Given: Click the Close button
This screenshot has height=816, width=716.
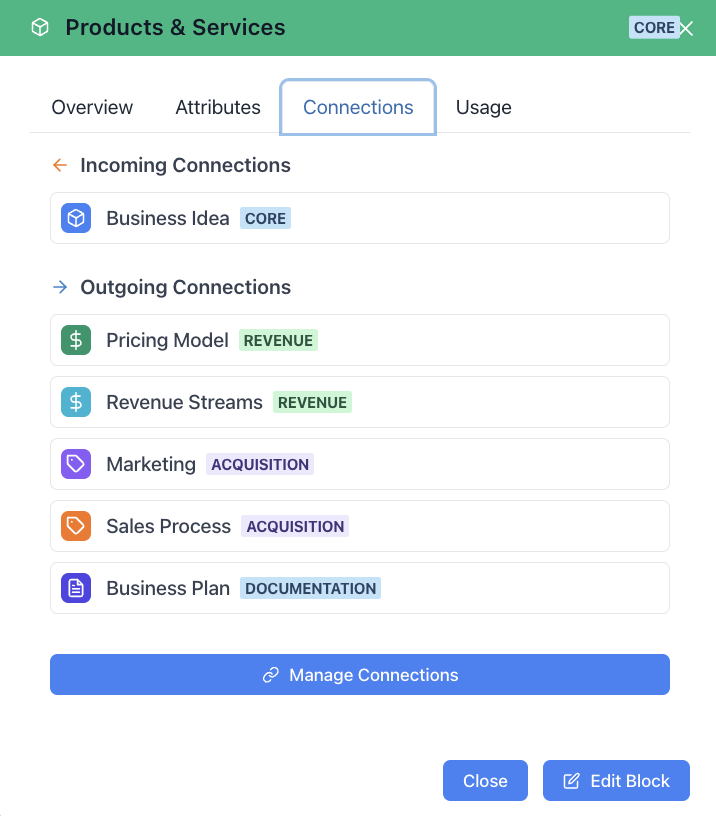Looking at the screenshot, I should coord(485,781).
